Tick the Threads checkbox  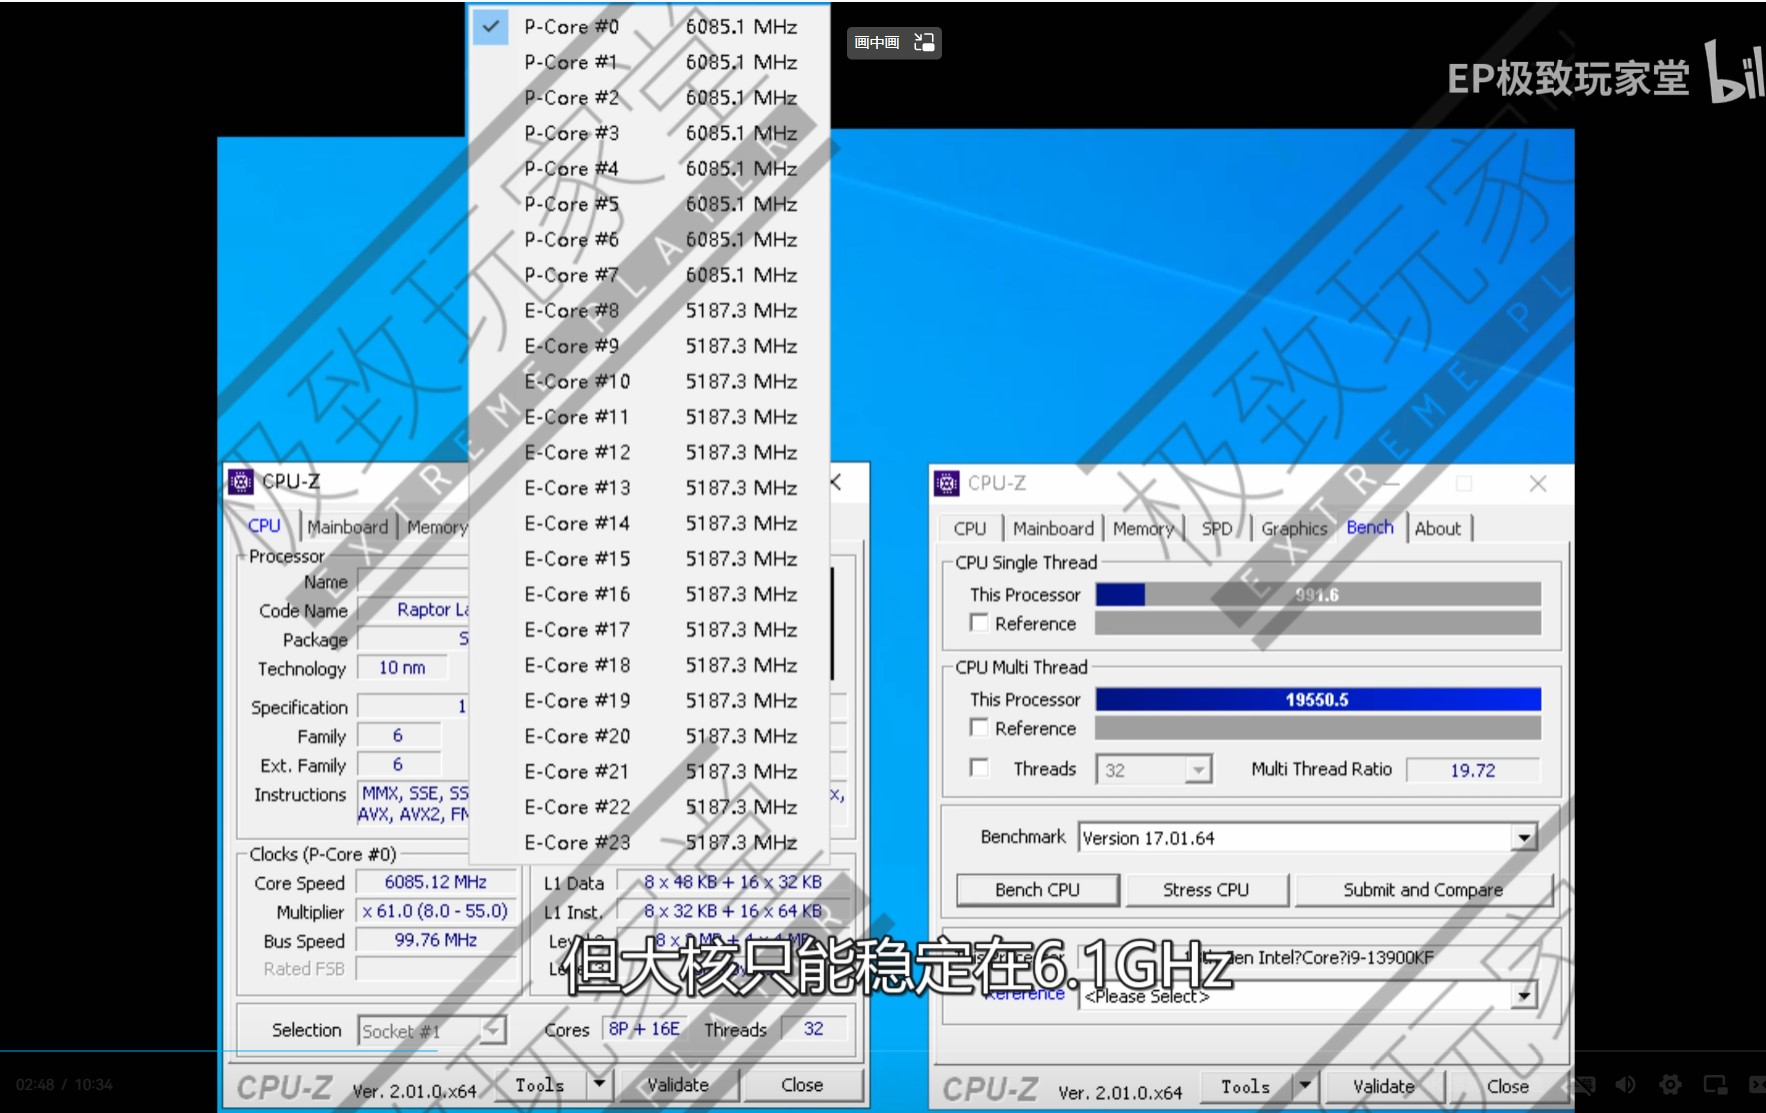[979, 768]
